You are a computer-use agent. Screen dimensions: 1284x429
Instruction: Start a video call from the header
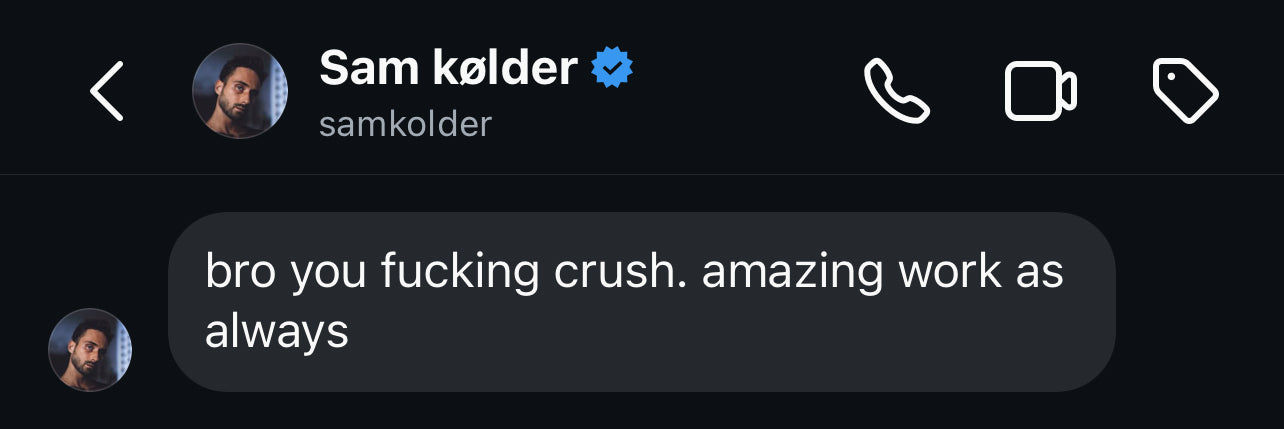[1040, 91]
